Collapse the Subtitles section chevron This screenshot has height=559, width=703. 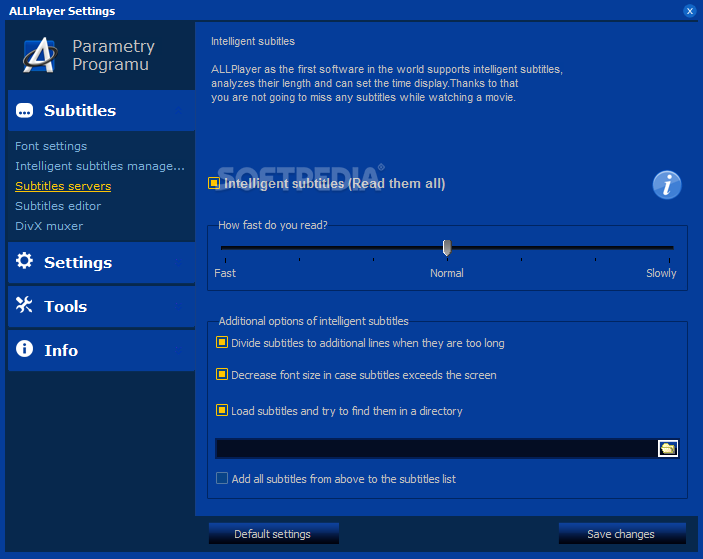tap(179, 111)
